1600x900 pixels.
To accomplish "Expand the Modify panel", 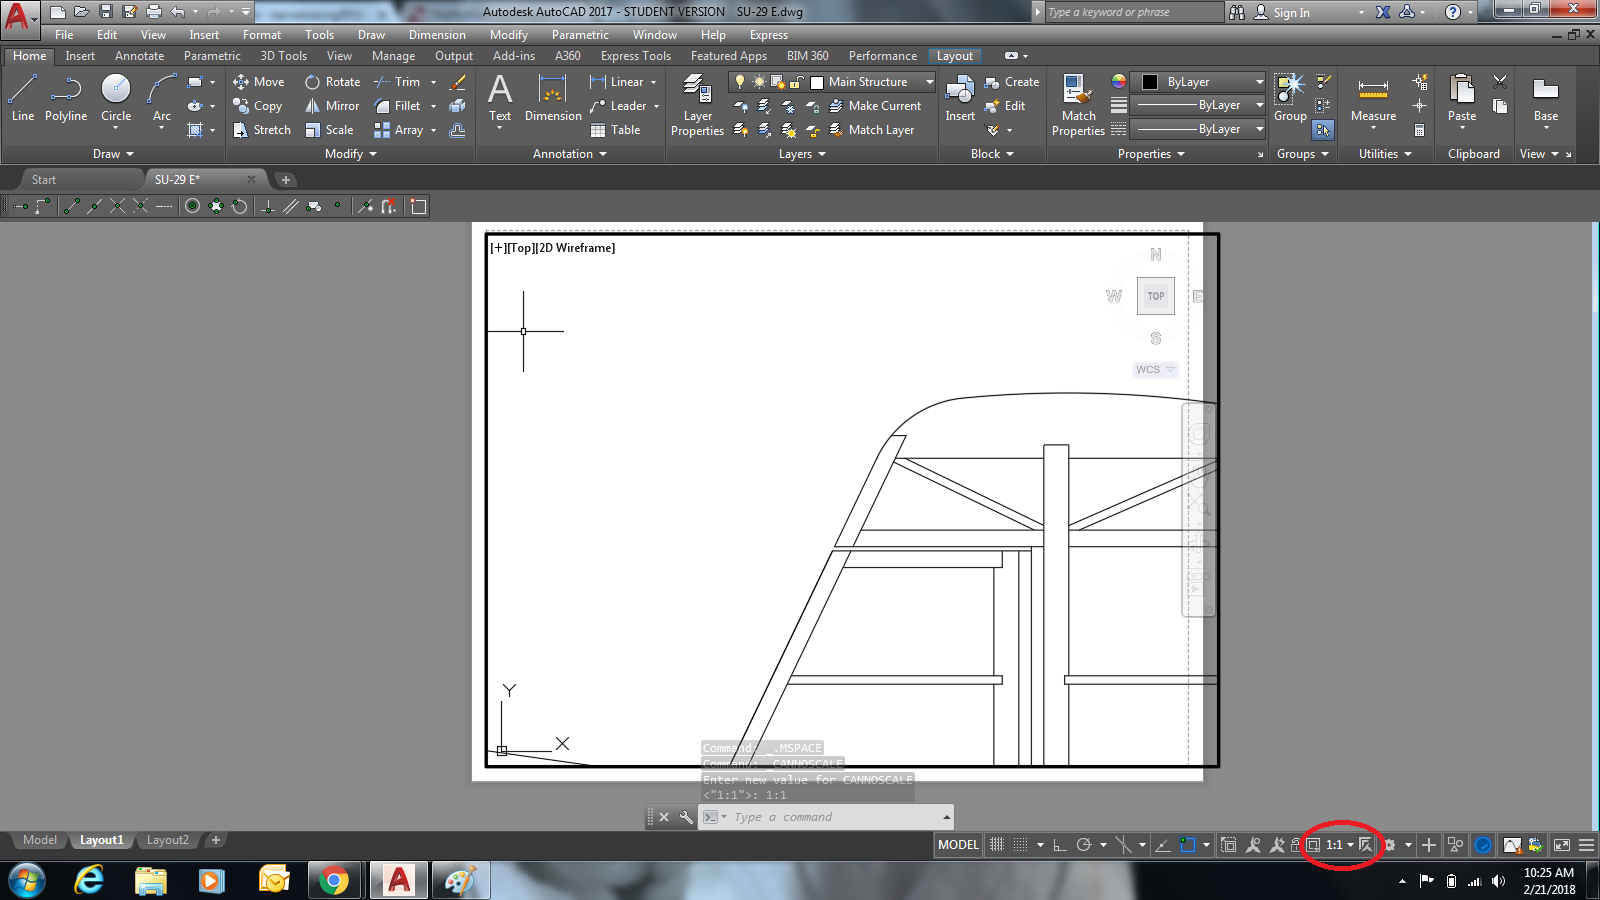I will pos(351,154).
